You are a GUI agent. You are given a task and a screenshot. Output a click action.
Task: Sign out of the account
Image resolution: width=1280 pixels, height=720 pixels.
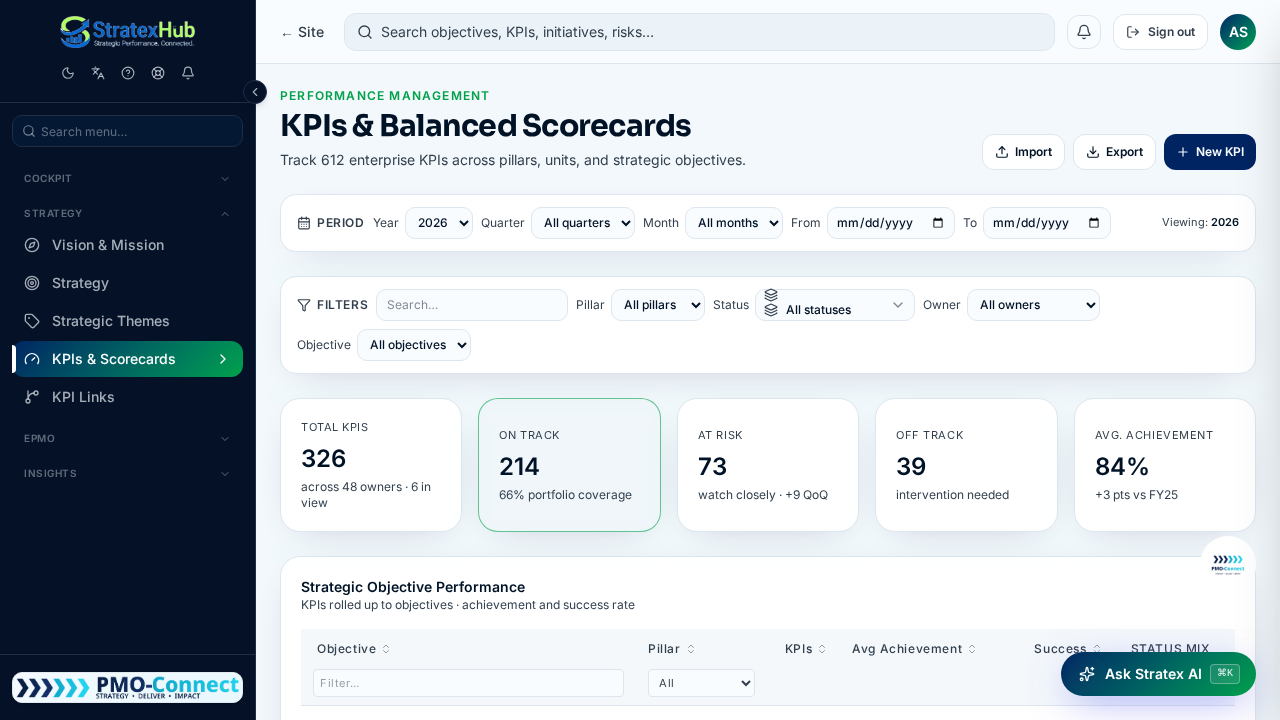coord(1160,32)
